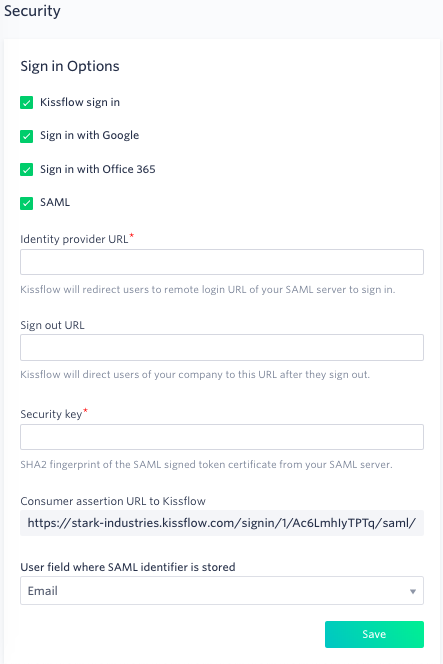
Task: Click the "Sign in with Office 365" label
Action: pos(98,169)
